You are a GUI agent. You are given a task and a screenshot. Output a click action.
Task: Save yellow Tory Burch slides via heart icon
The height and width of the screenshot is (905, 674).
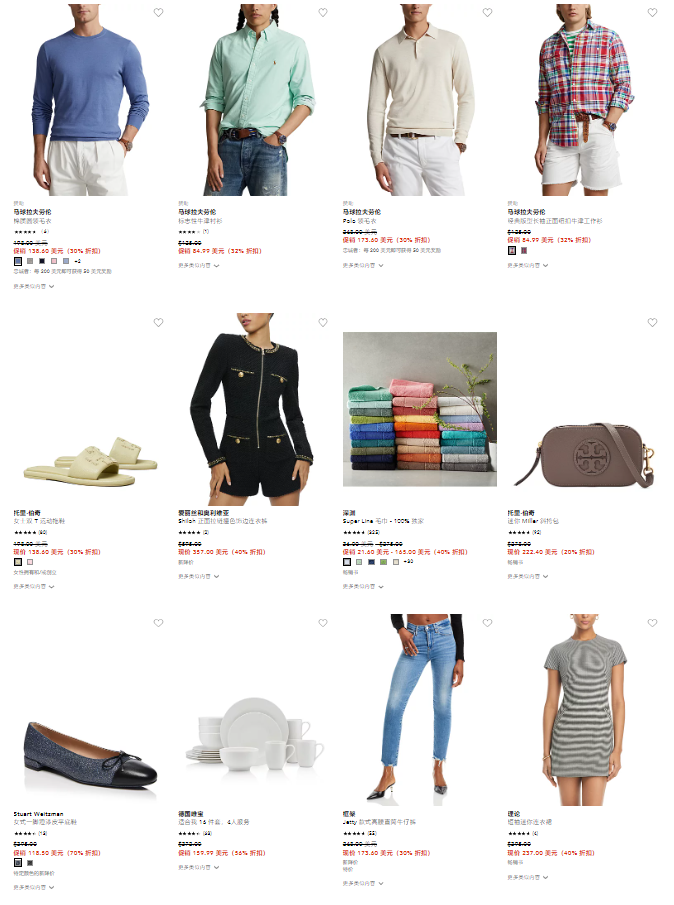pyautogui.click(x=158, y=323)
